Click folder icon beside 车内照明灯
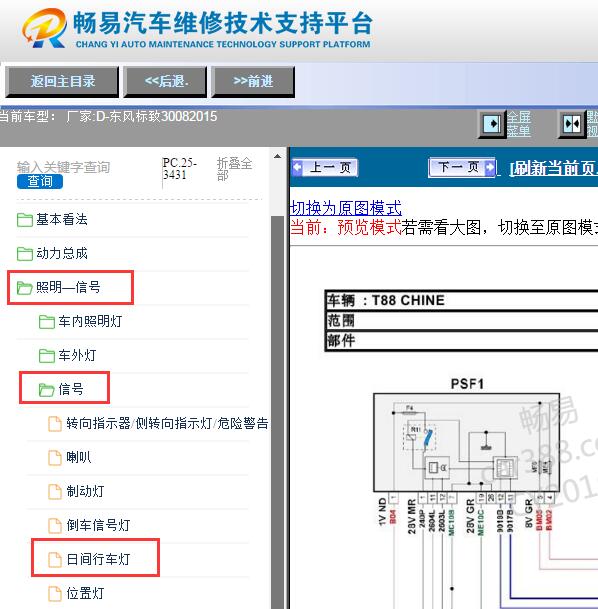The height and width of the screenshot is (609, 598). click(x=47, y=322)
